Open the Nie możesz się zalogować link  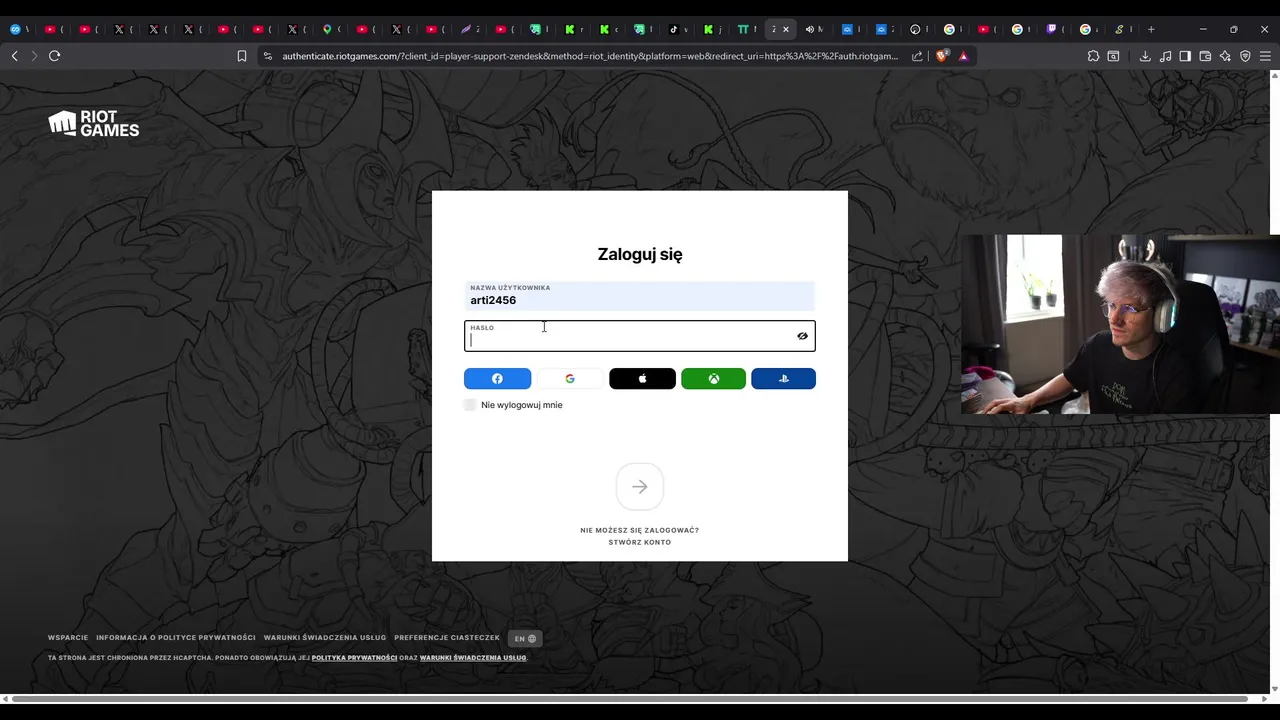pyautogui.click(x=640, y=530)
